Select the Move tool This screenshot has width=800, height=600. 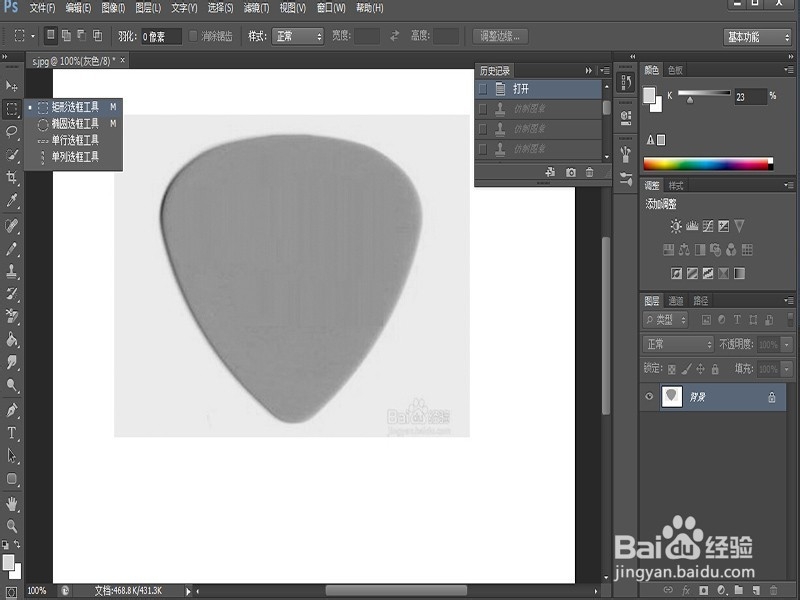point(12,85)
